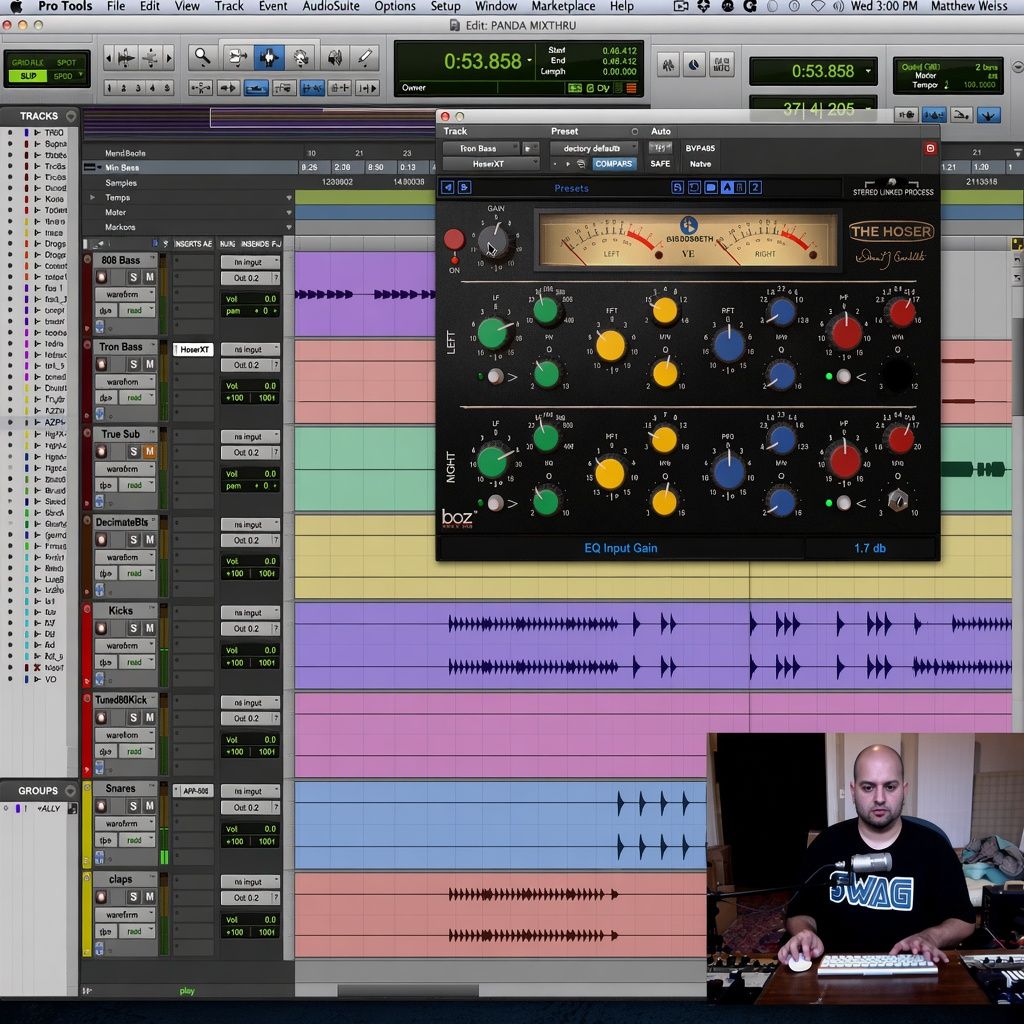Open the Setup menu
This screenshot has width=1024, height=1024.
coord(445,7)
